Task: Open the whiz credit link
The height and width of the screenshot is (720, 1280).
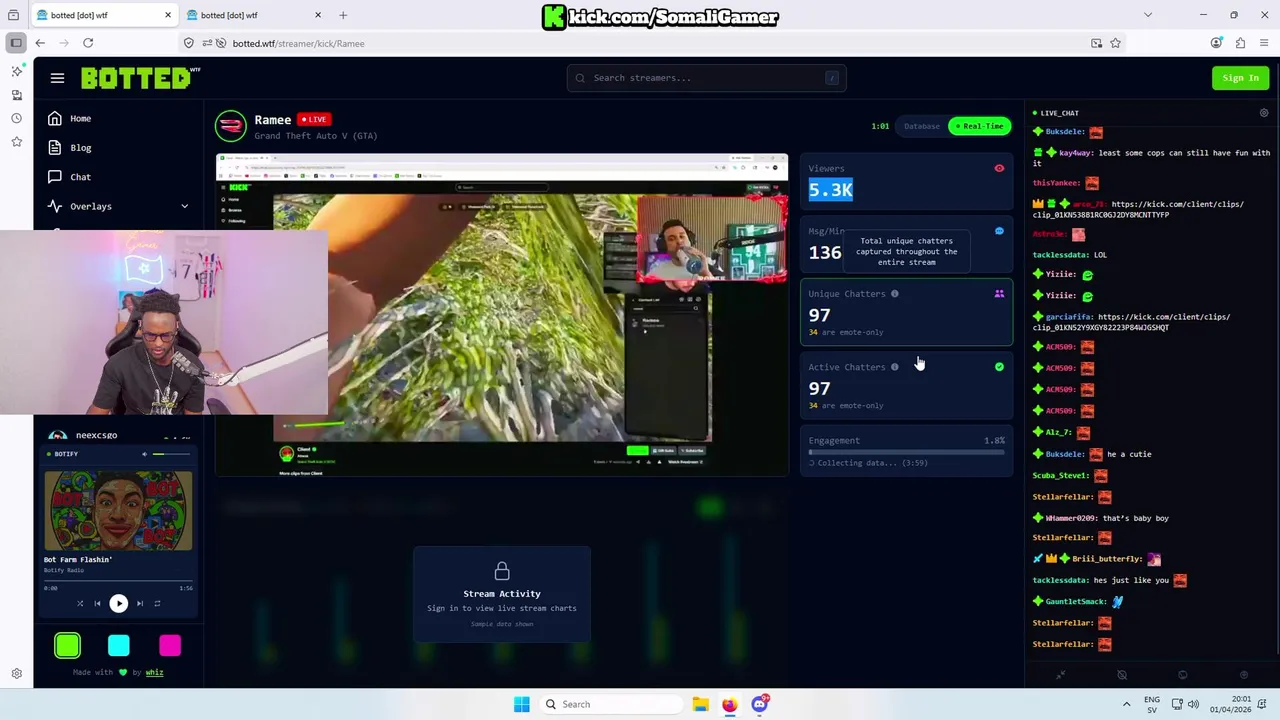Action: pyautogui.click(x=154, y=672)
